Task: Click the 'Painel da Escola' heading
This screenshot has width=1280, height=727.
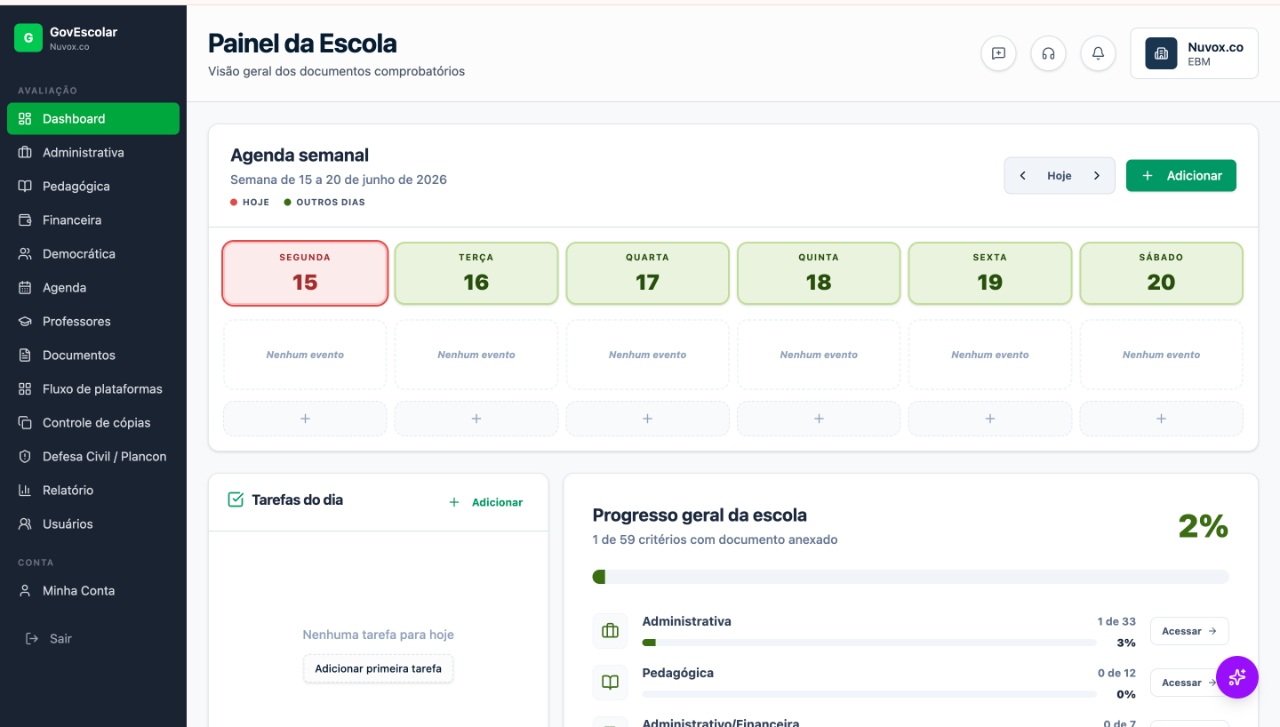Action: (x=302, y=44)
